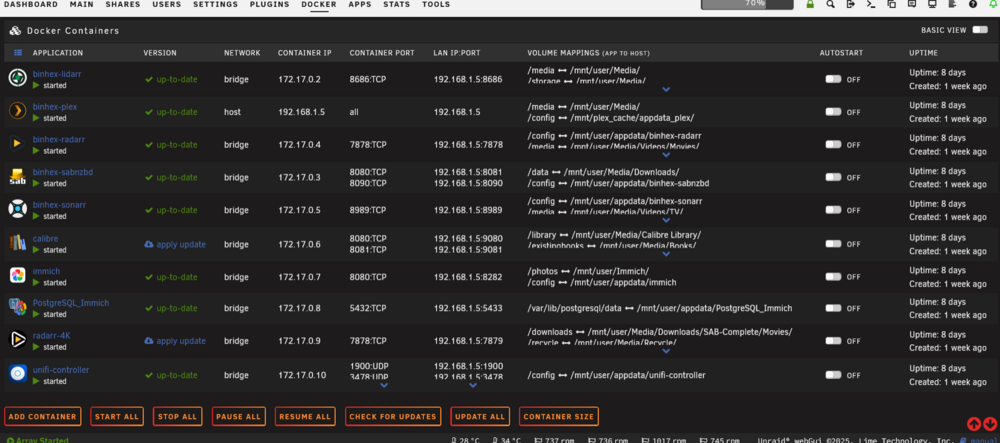Open the Main menu tab

pos(82,4)
